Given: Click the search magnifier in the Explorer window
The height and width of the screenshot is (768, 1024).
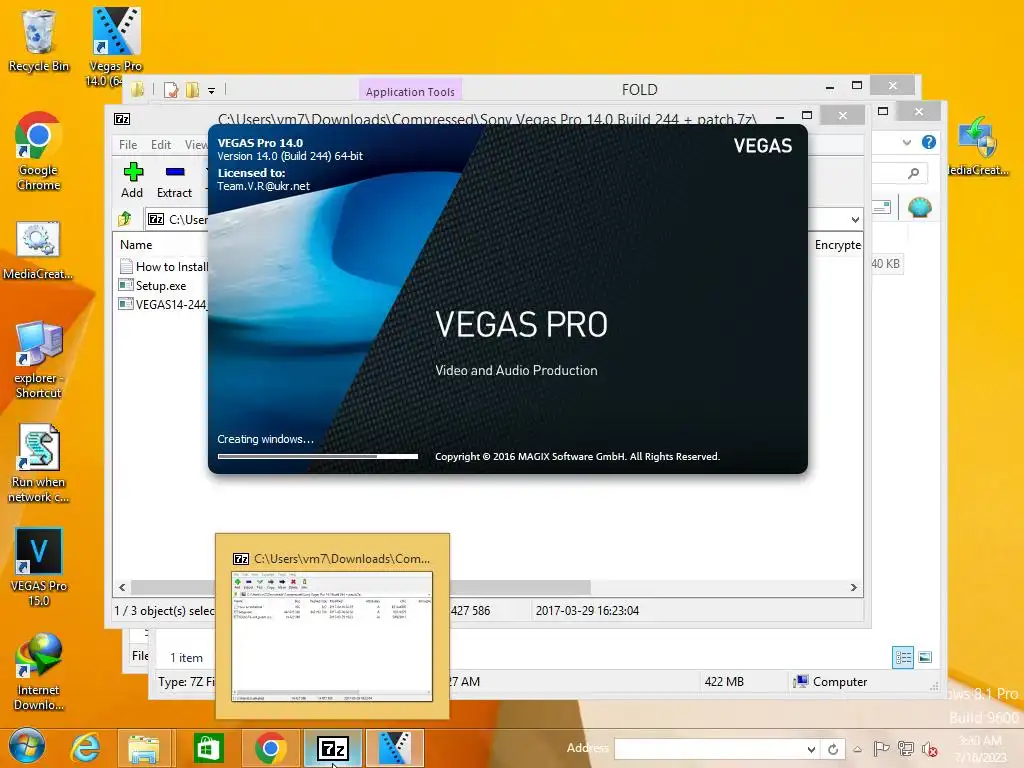Looking at the screenshot, I should pos(913,173).
